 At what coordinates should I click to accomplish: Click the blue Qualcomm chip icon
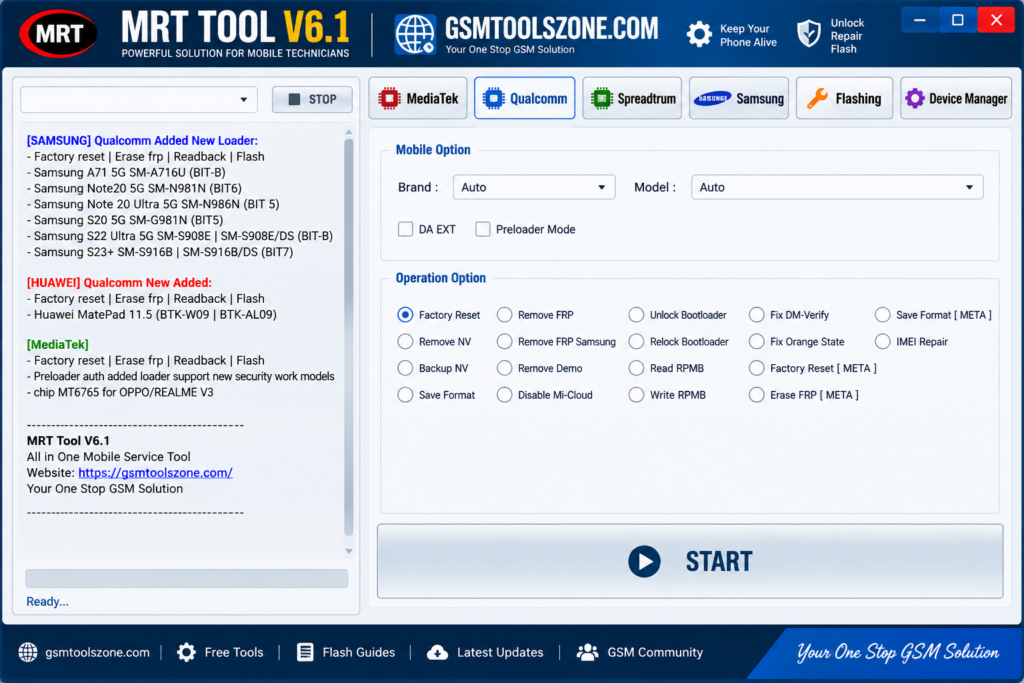(x=494, y=99)
